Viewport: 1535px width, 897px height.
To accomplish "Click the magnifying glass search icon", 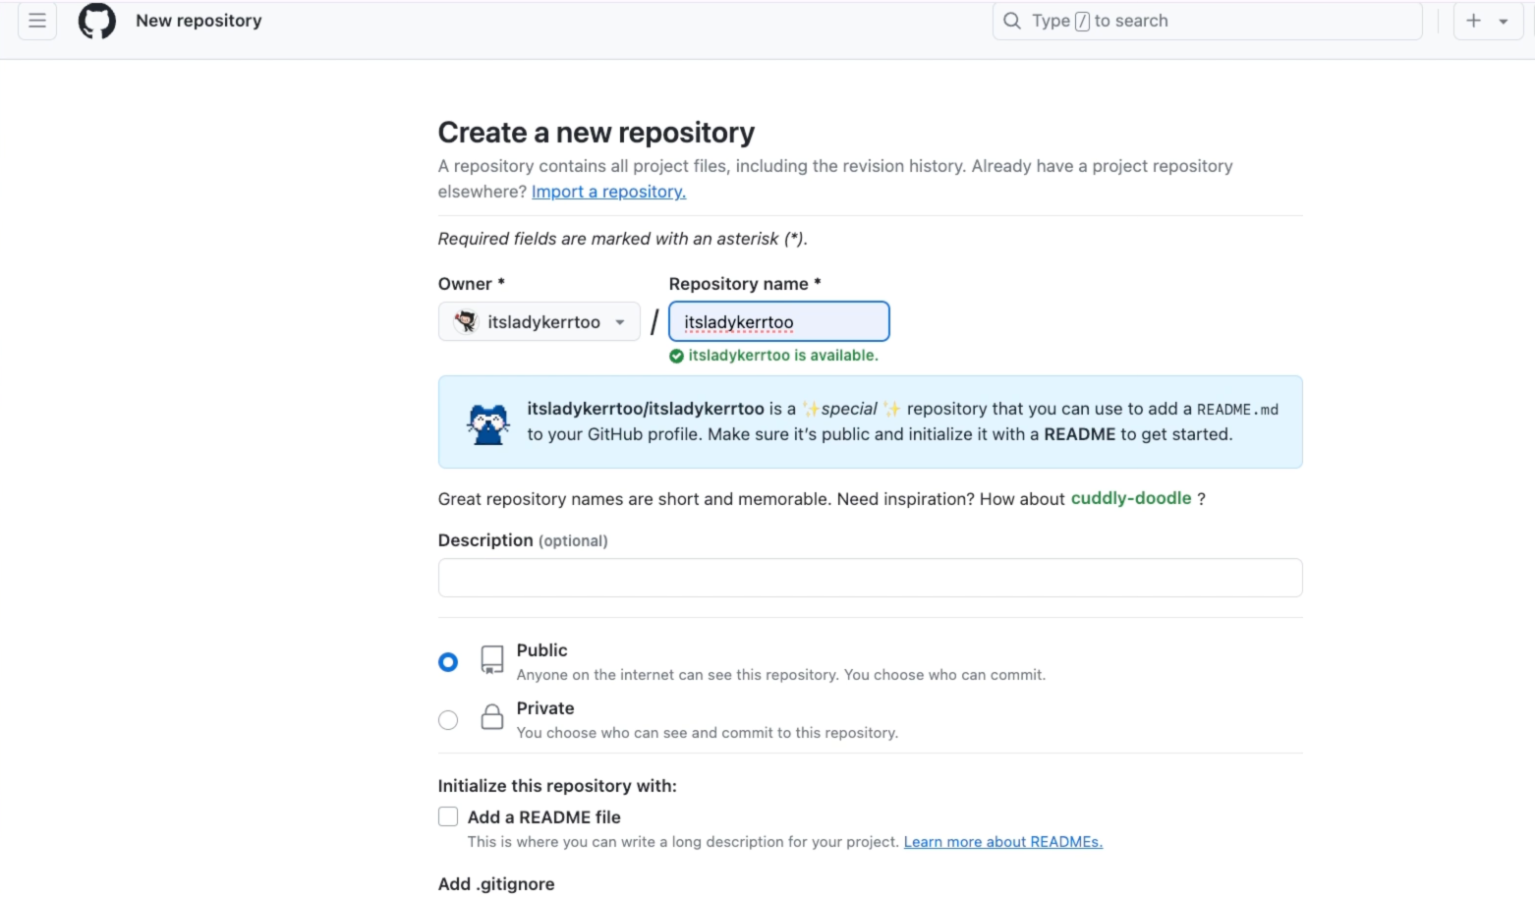I will pos(1012,20).
